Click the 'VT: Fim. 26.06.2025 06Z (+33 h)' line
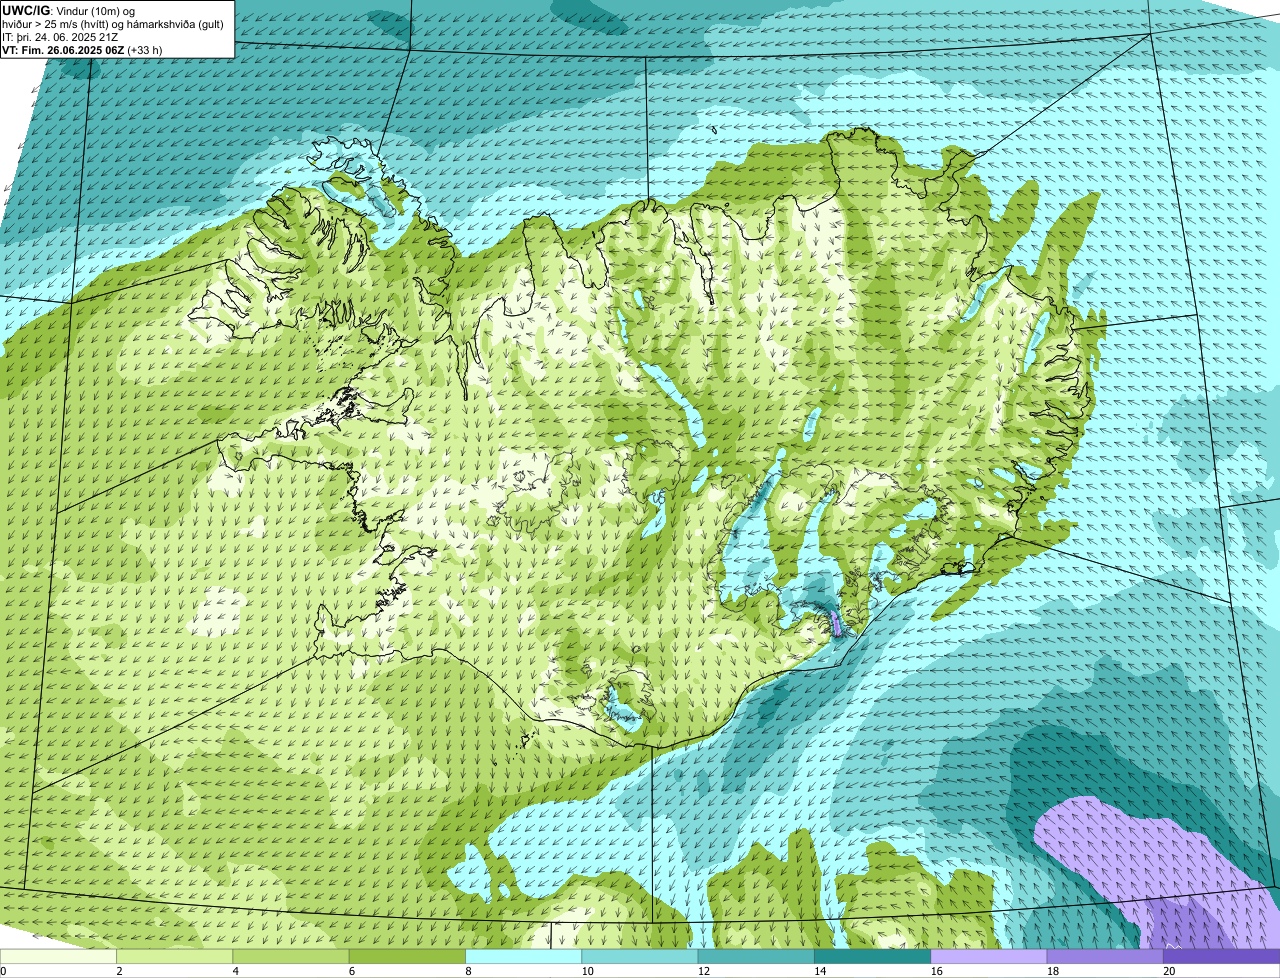This screenshot has height=978, width=1280. pyautogui.click(x=82, y=49)
